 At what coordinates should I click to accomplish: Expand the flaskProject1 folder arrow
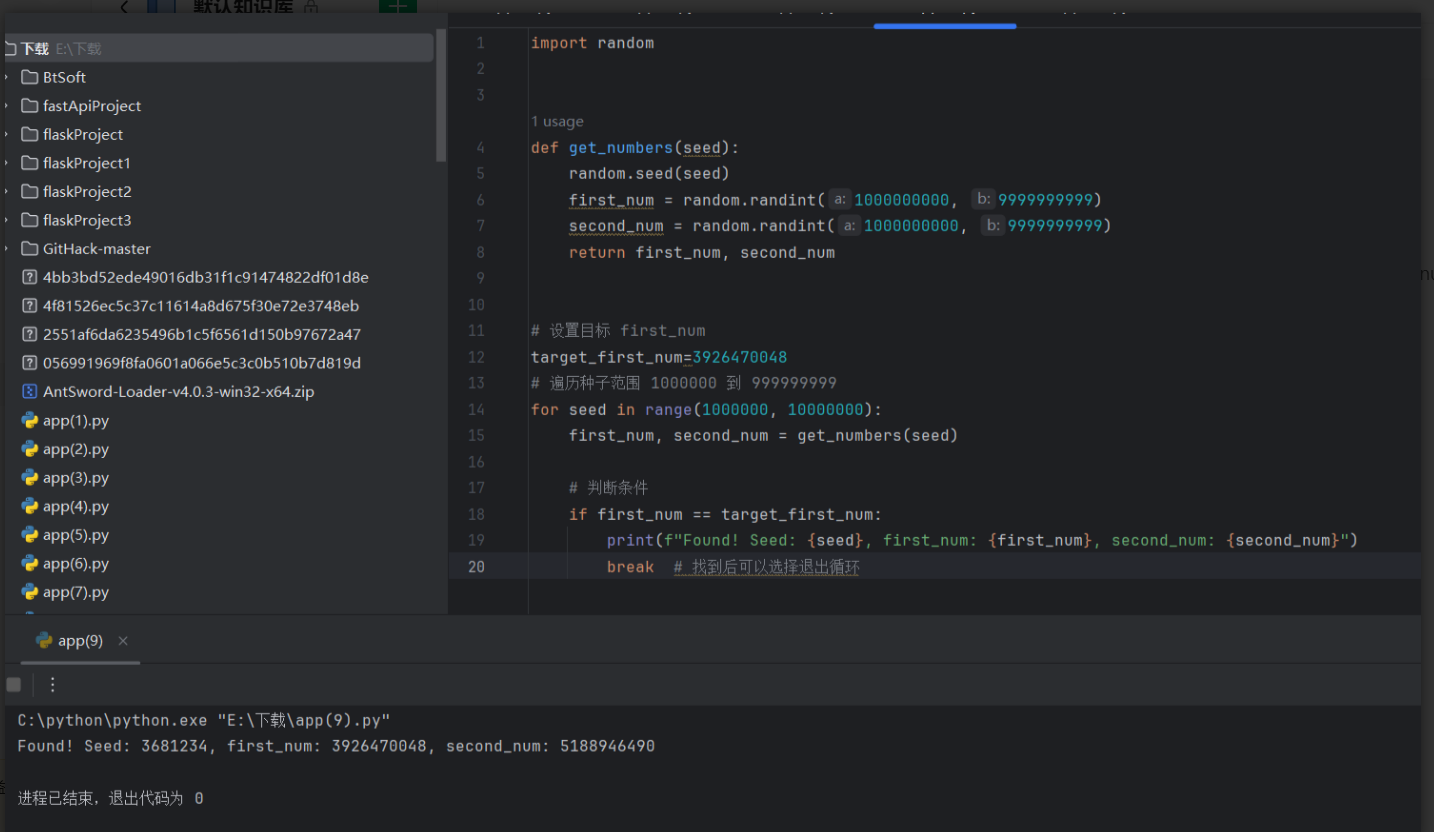pyautogui.click(x=7, y=163)
